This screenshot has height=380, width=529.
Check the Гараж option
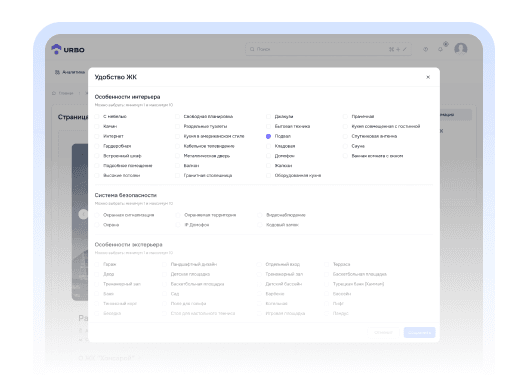97,264
